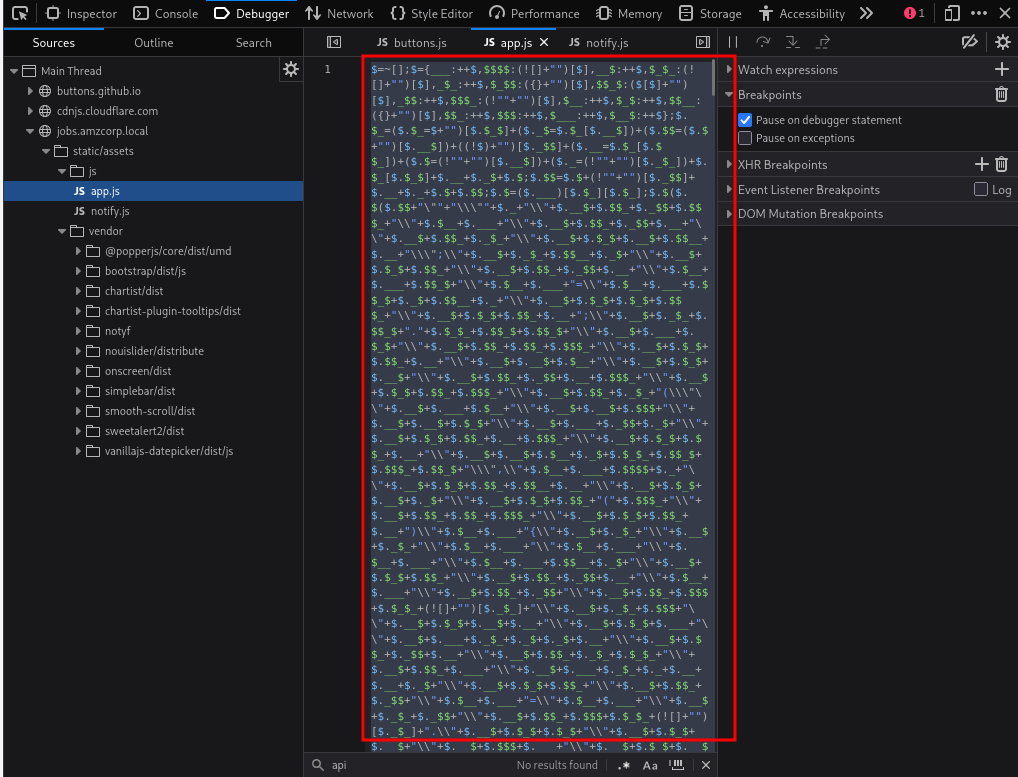1018x777 pixels.
Task: Switch to notify.js editor tab
Action: (x=599, y=43)
